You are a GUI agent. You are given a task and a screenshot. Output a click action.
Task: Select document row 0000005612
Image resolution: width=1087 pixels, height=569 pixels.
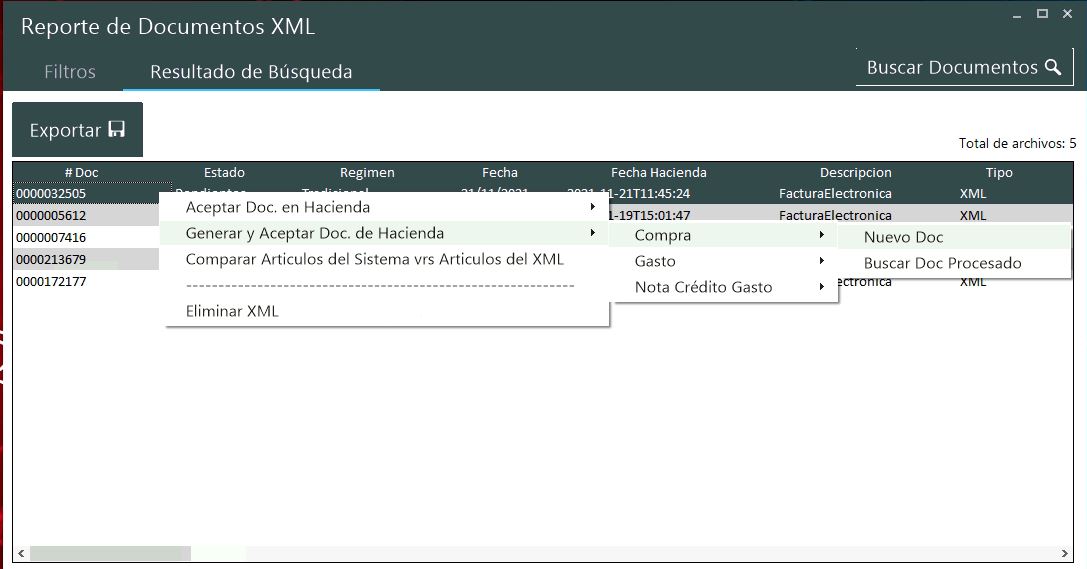(x=51, y=216)
